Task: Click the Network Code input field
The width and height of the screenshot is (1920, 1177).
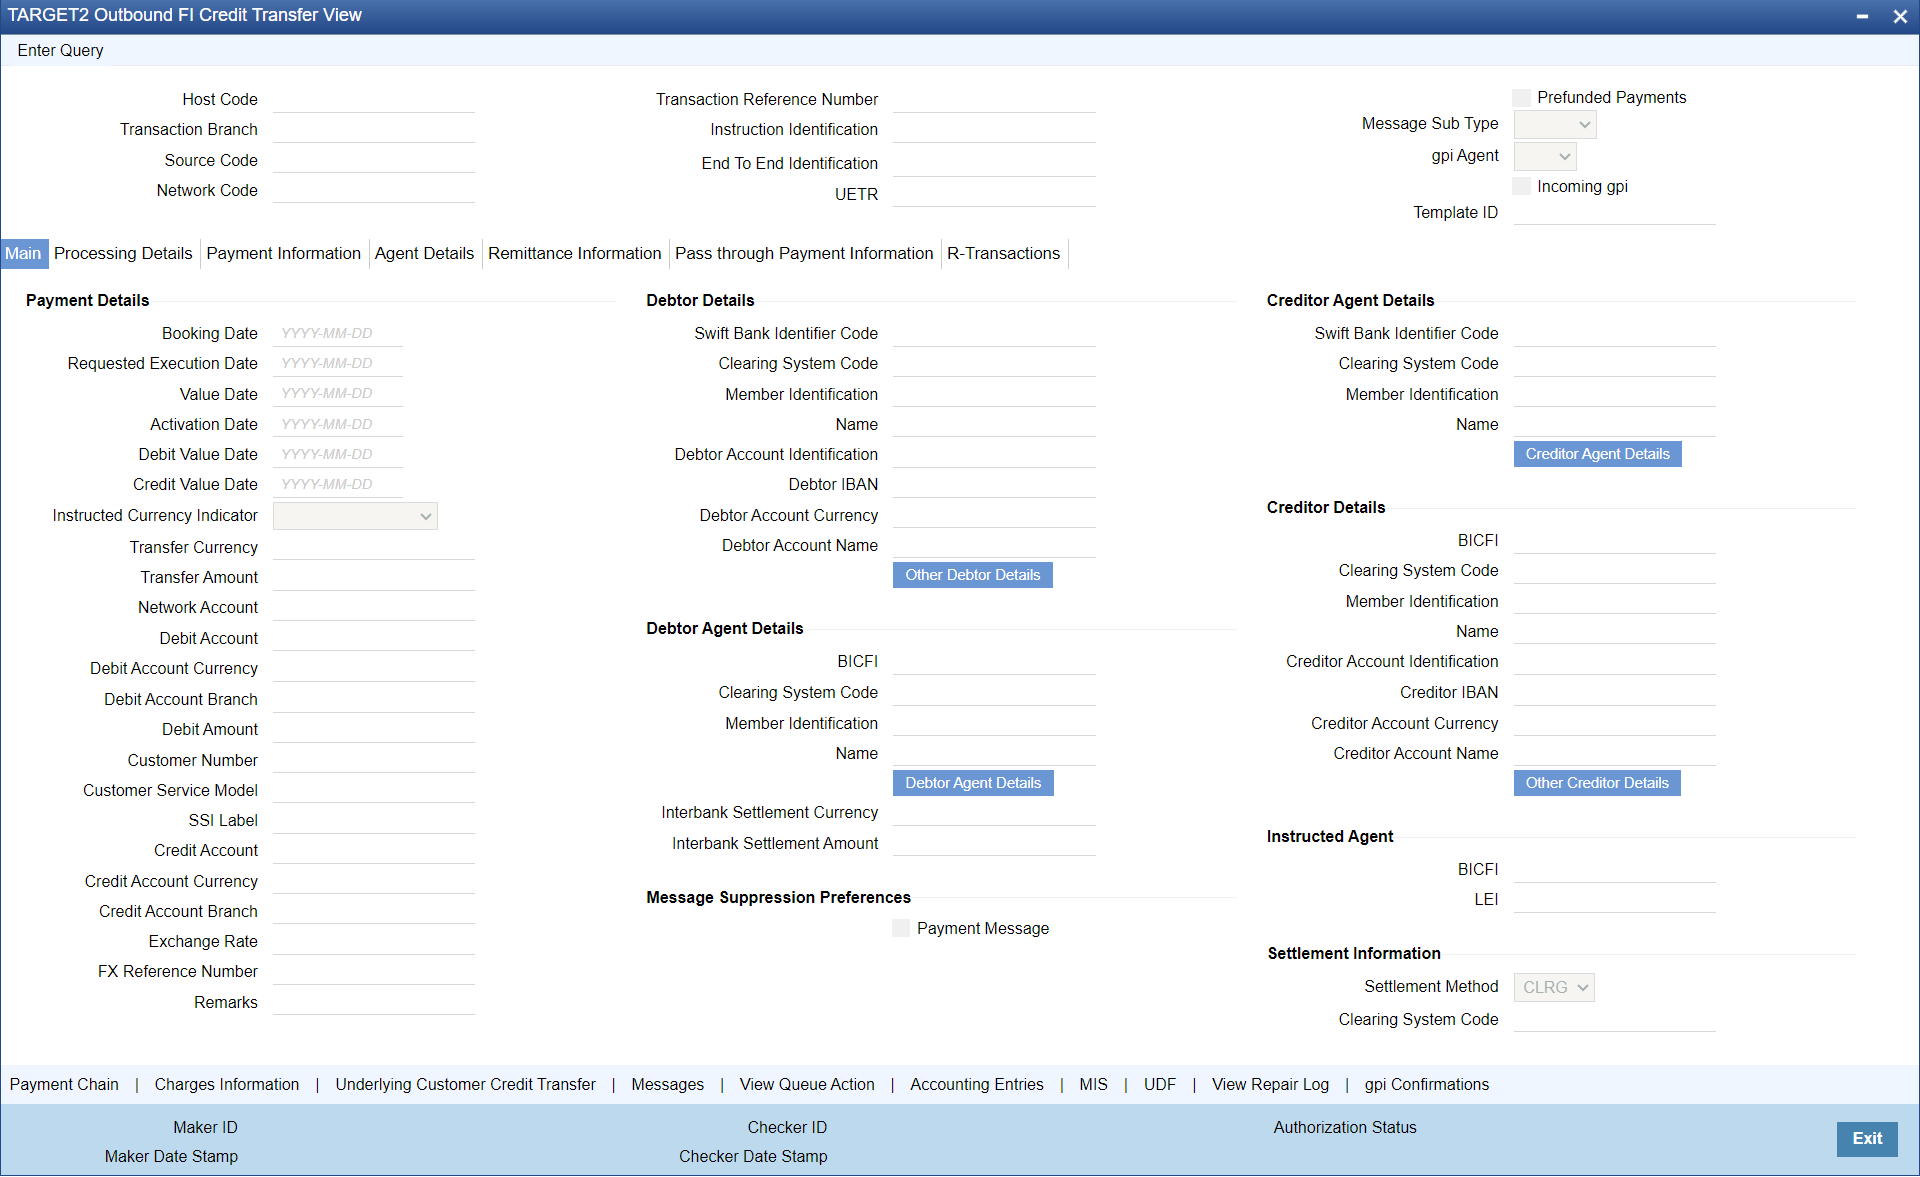Action: (374, 191)
